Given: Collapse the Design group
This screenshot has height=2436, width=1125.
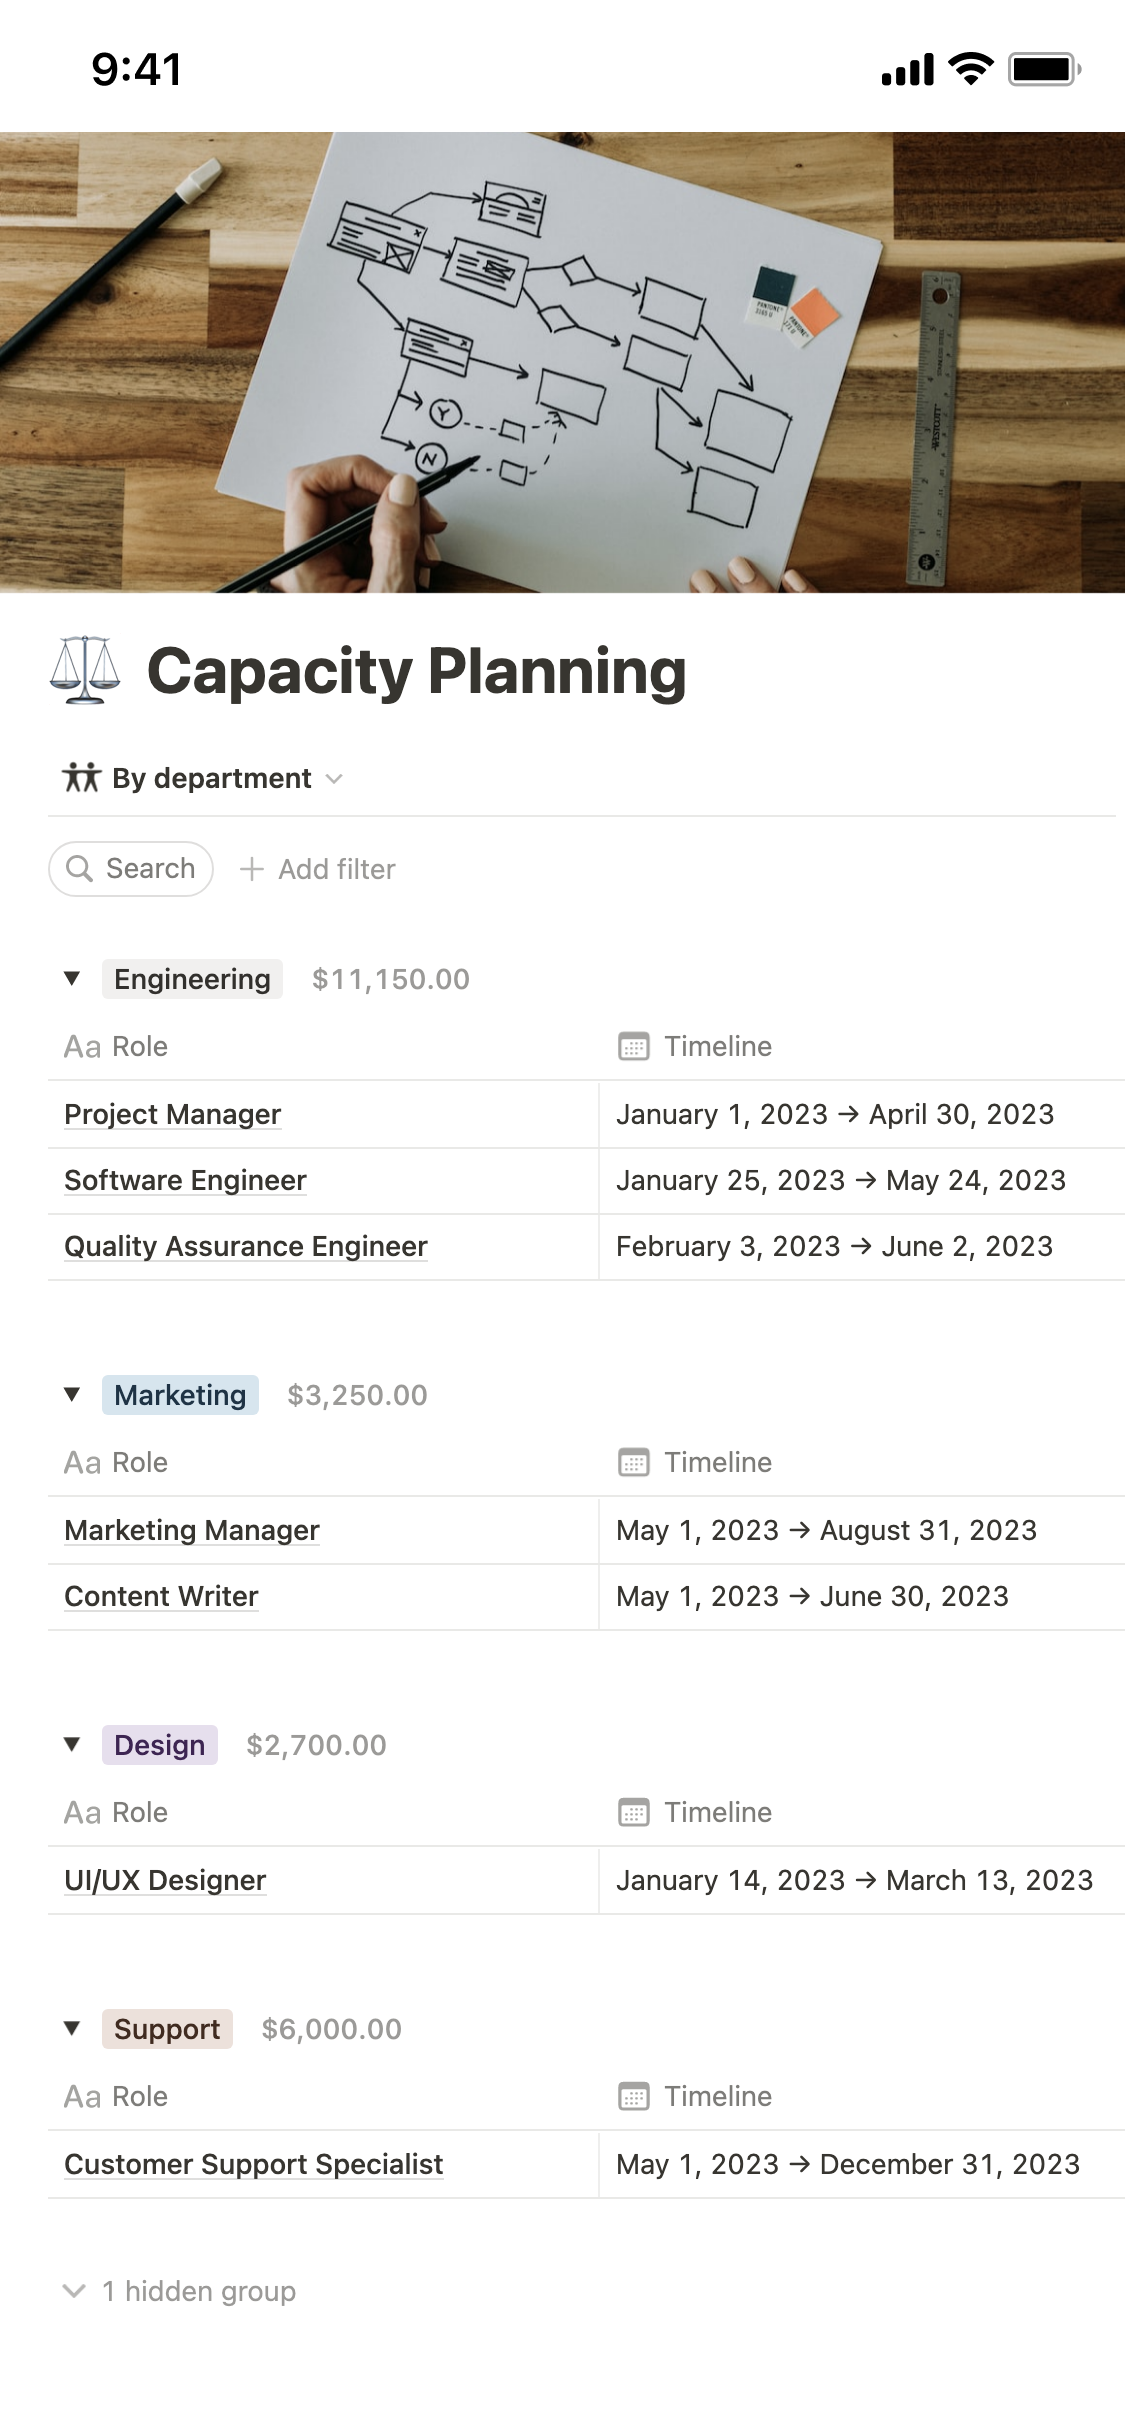Looking at the screenshot, I should (72, 1745).
